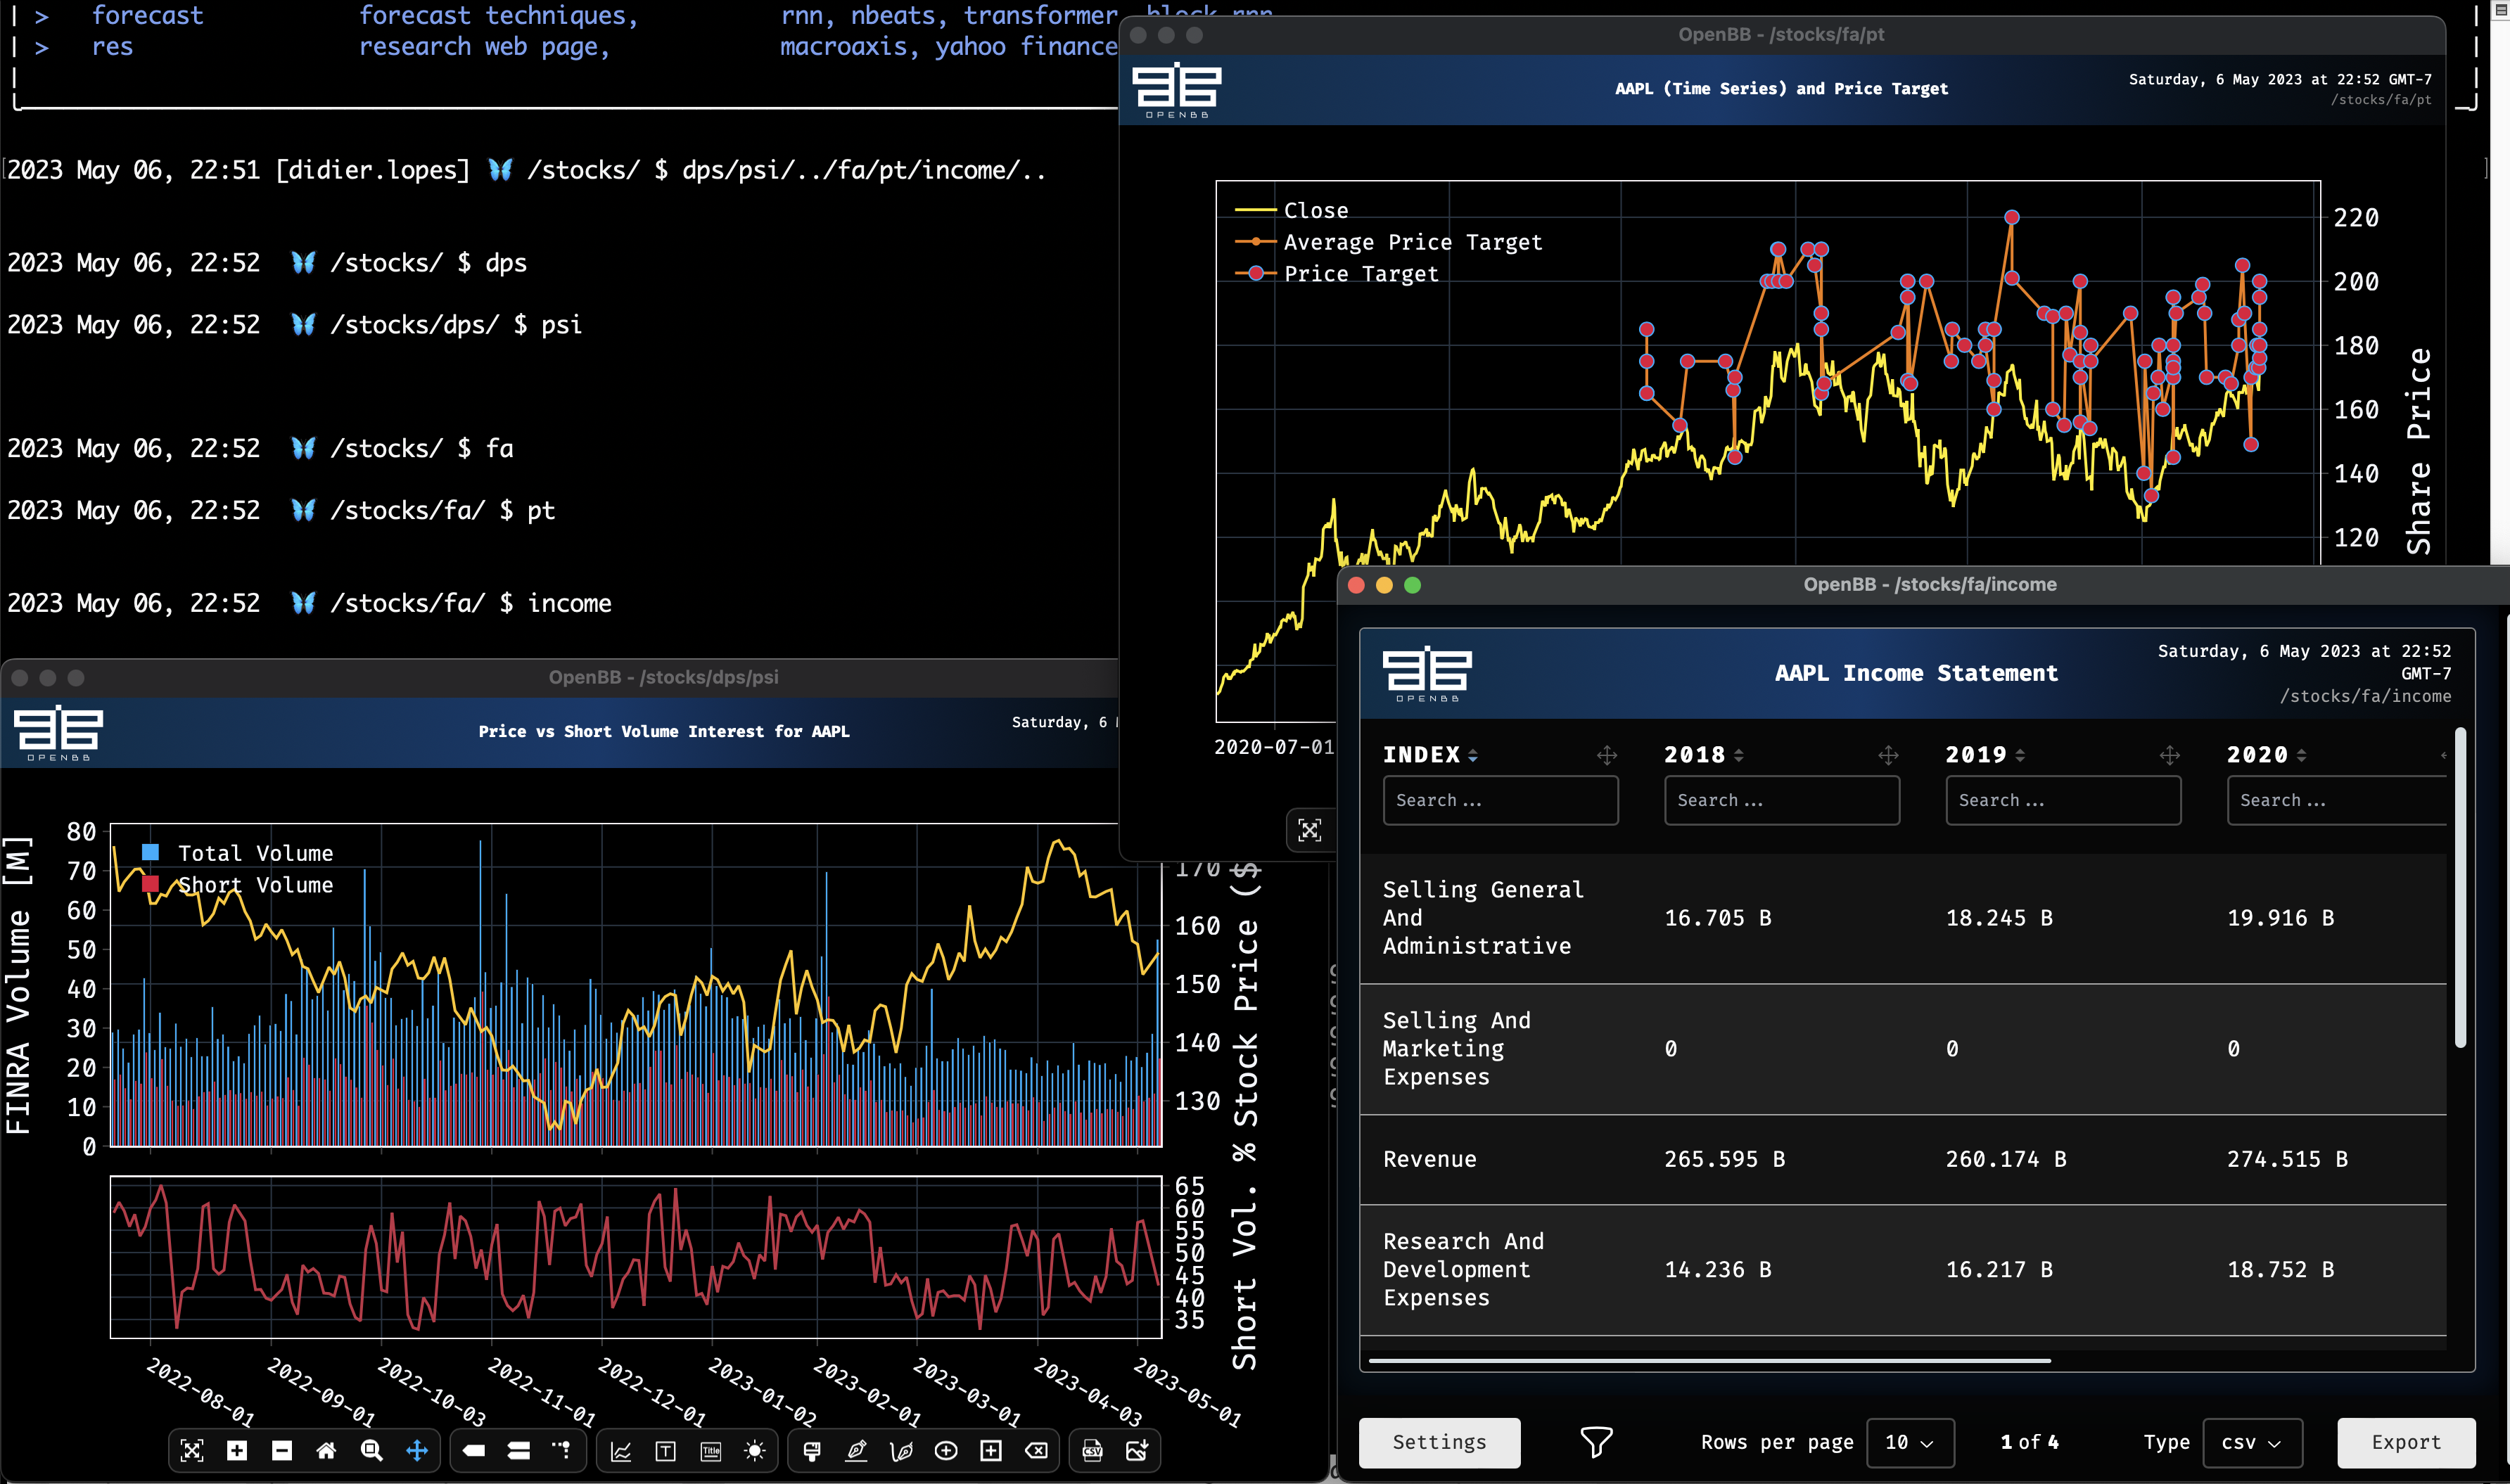This screenshot has width=2510, height=1484.
Task: Toggle Average Price Target legend entry
Action: point(1389,242)
